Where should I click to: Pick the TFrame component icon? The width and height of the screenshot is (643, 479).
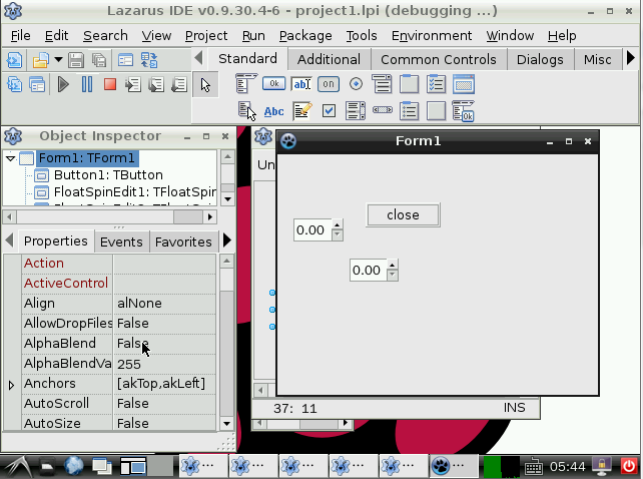click(463, 84)
